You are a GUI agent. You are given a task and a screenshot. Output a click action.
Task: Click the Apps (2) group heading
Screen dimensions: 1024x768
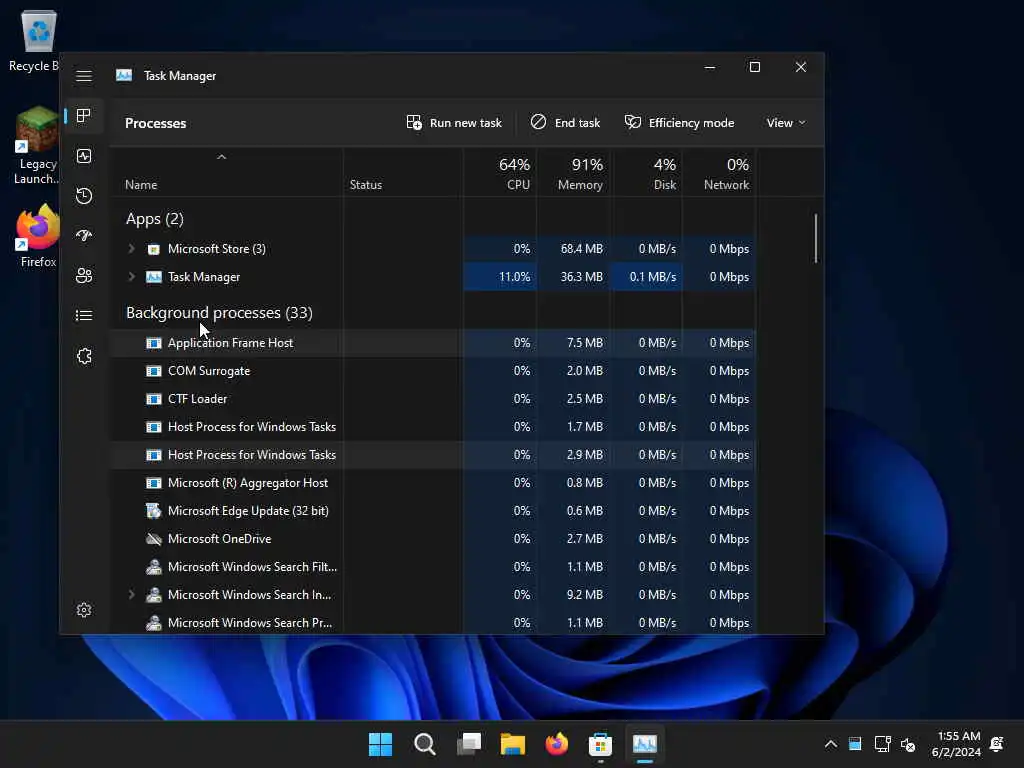(x=155, y=219)
